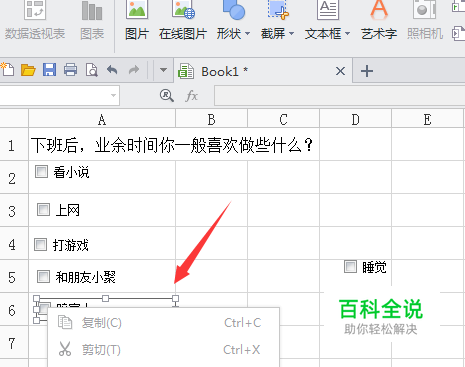465x367 pixels.
Task: Click the 文本框 text box icon
Action: tap(328, 9)
